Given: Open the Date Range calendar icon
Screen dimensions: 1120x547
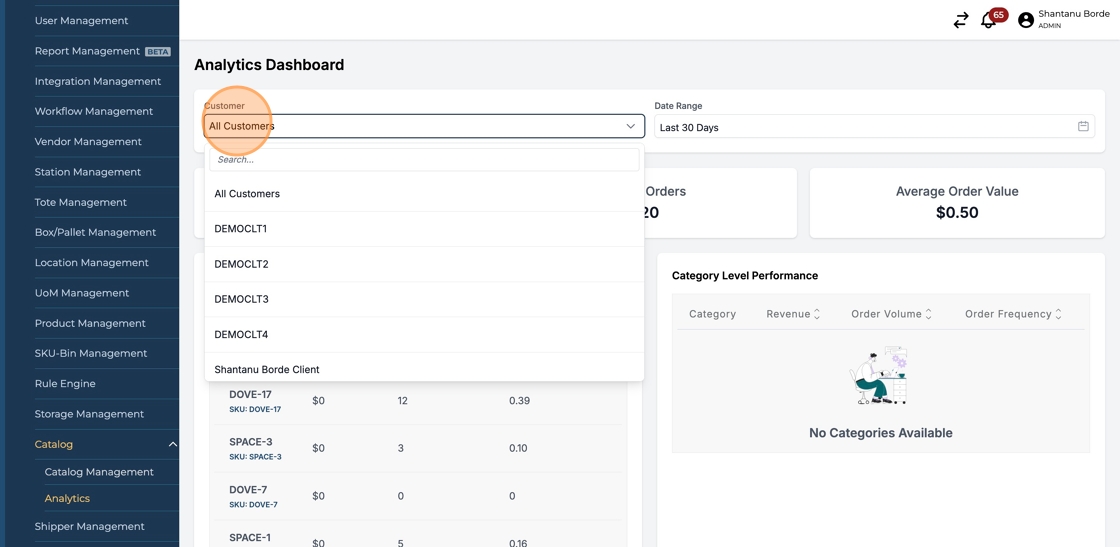Looking at the screenshot, I should (1083, 127).
